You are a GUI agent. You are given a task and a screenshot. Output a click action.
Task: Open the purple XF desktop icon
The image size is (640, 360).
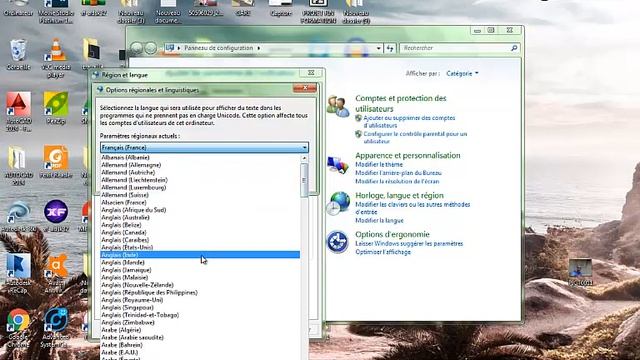56,216
